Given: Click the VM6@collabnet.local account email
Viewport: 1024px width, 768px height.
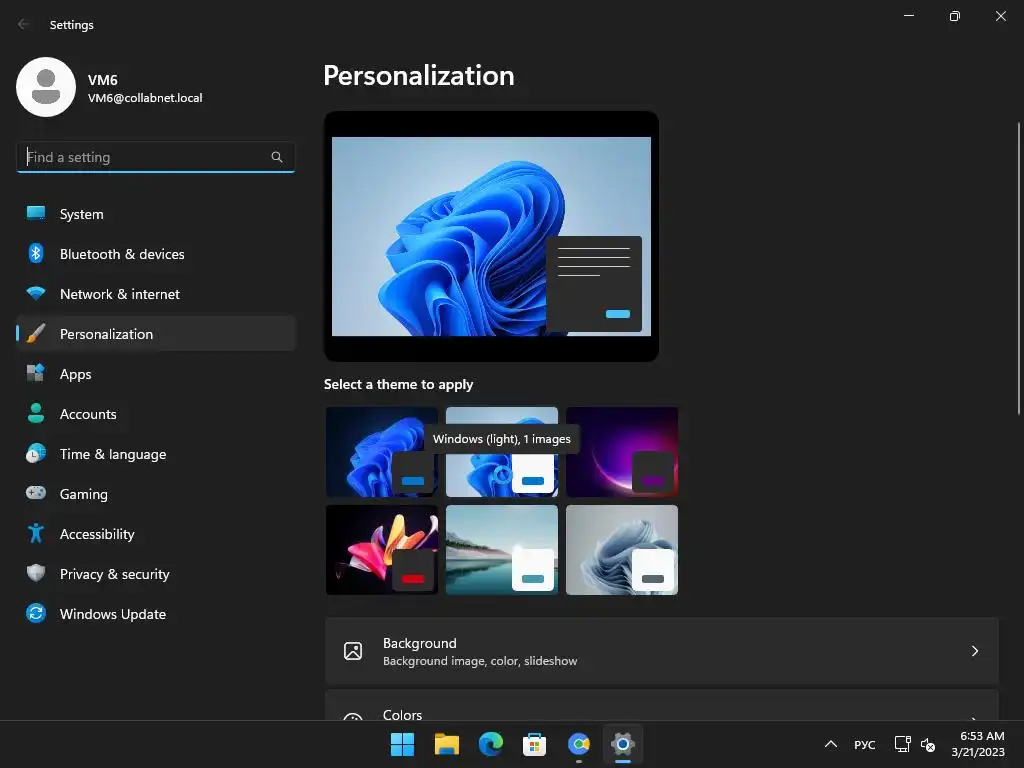Looking at the screenshot, I should point(145,98).
